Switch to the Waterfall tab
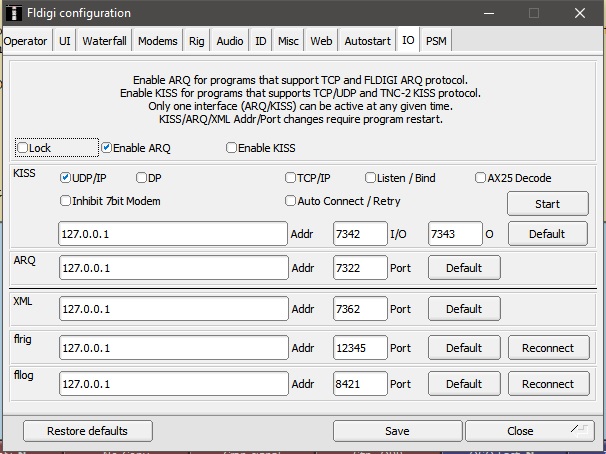 coord(104,41)
